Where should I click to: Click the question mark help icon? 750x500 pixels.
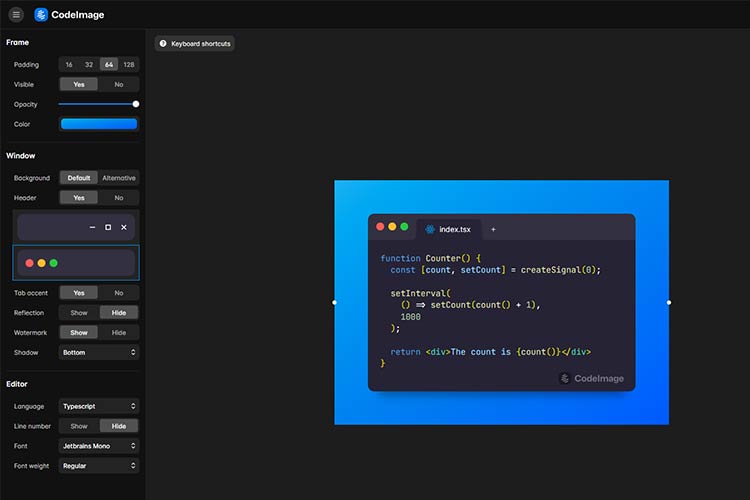pyautogui.click(x=163, y=44)
